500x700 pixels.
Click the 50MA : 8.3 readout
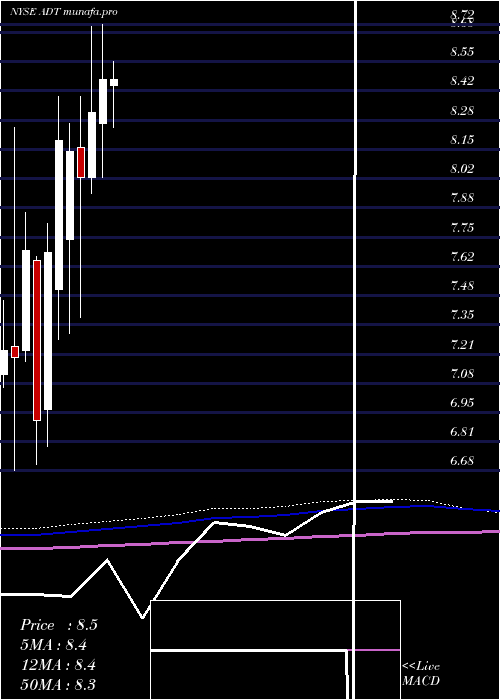tap(58, 685)
